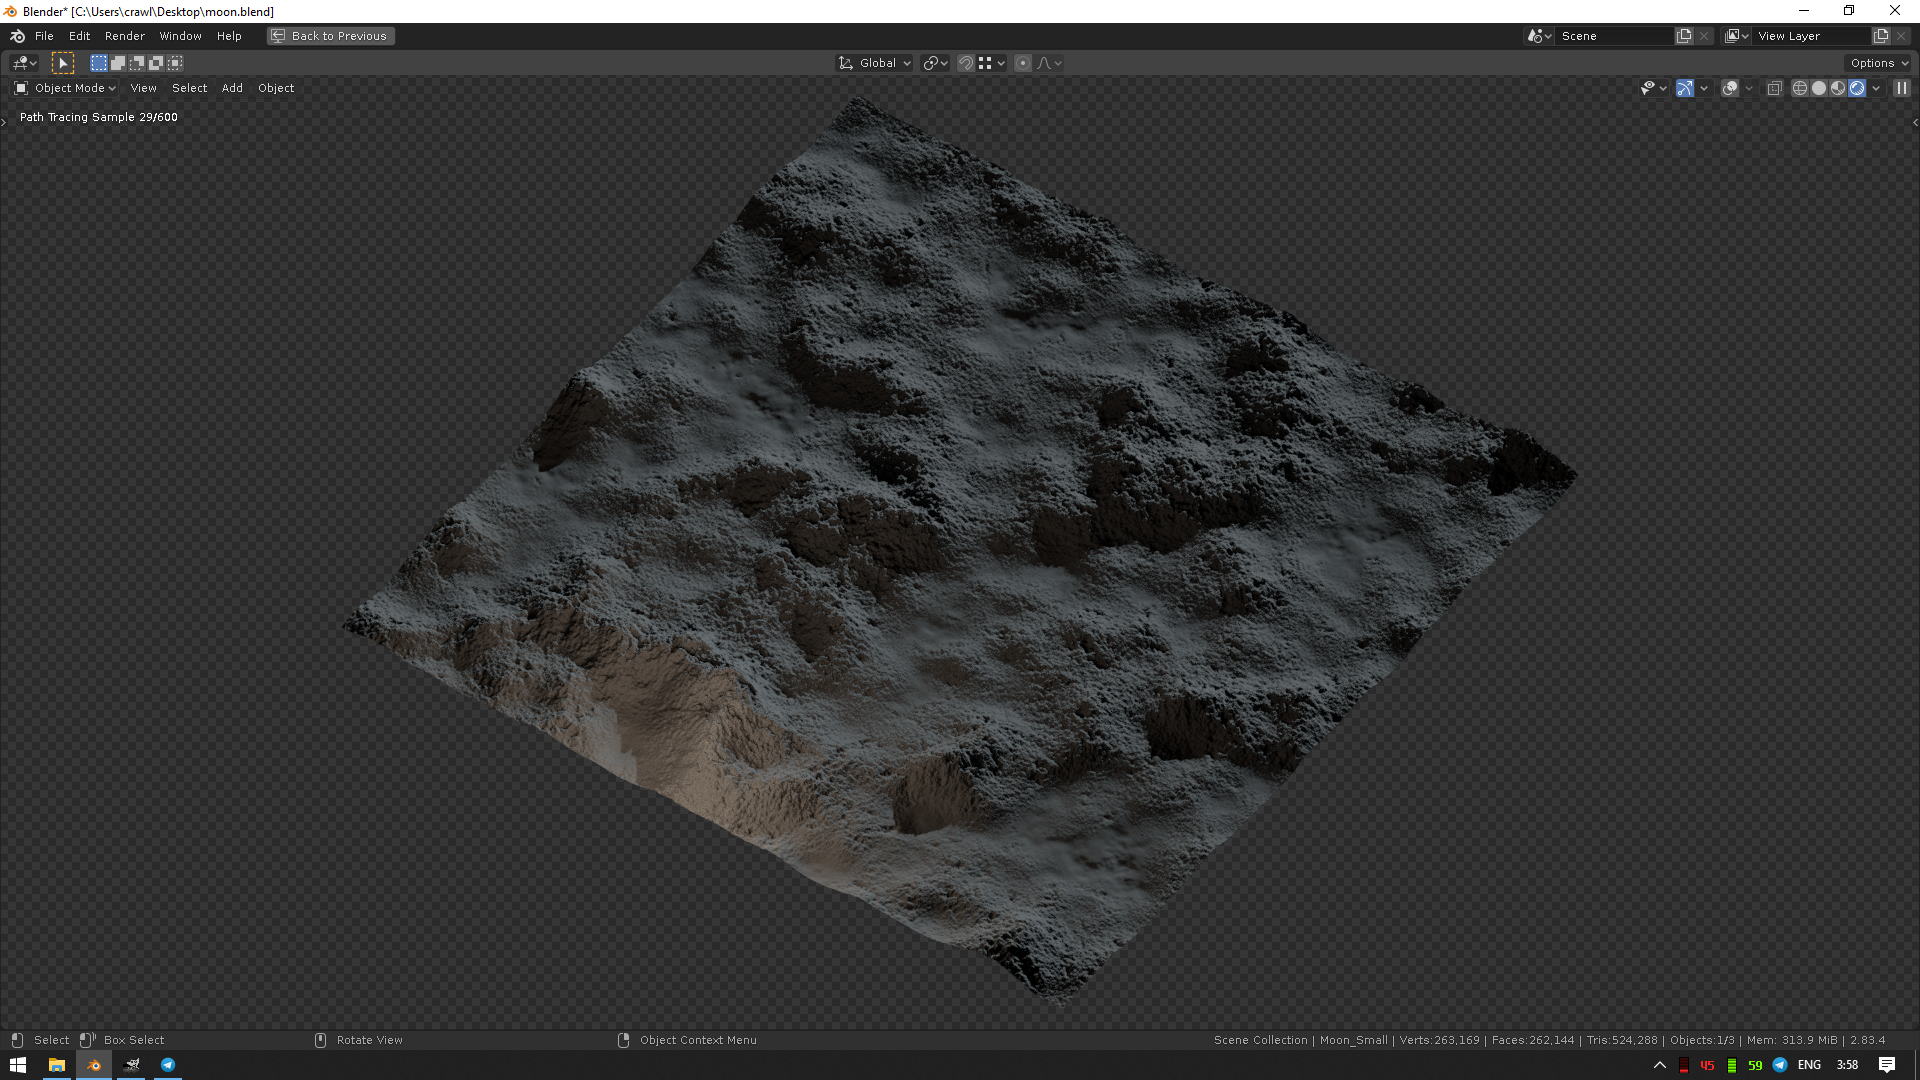1920x1080 pixels.
Task: Pause the viewport render preview
Action: [x=1902, y=88]
